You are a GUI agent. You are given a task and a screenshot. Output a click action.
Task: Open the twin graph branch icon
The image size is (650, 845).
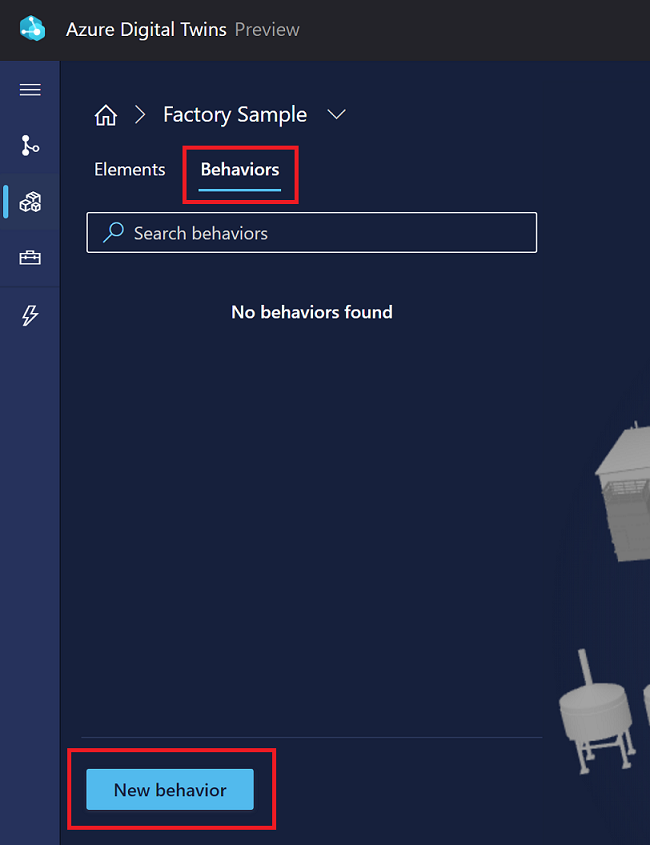pyautogui.click(x=30, y=146)
